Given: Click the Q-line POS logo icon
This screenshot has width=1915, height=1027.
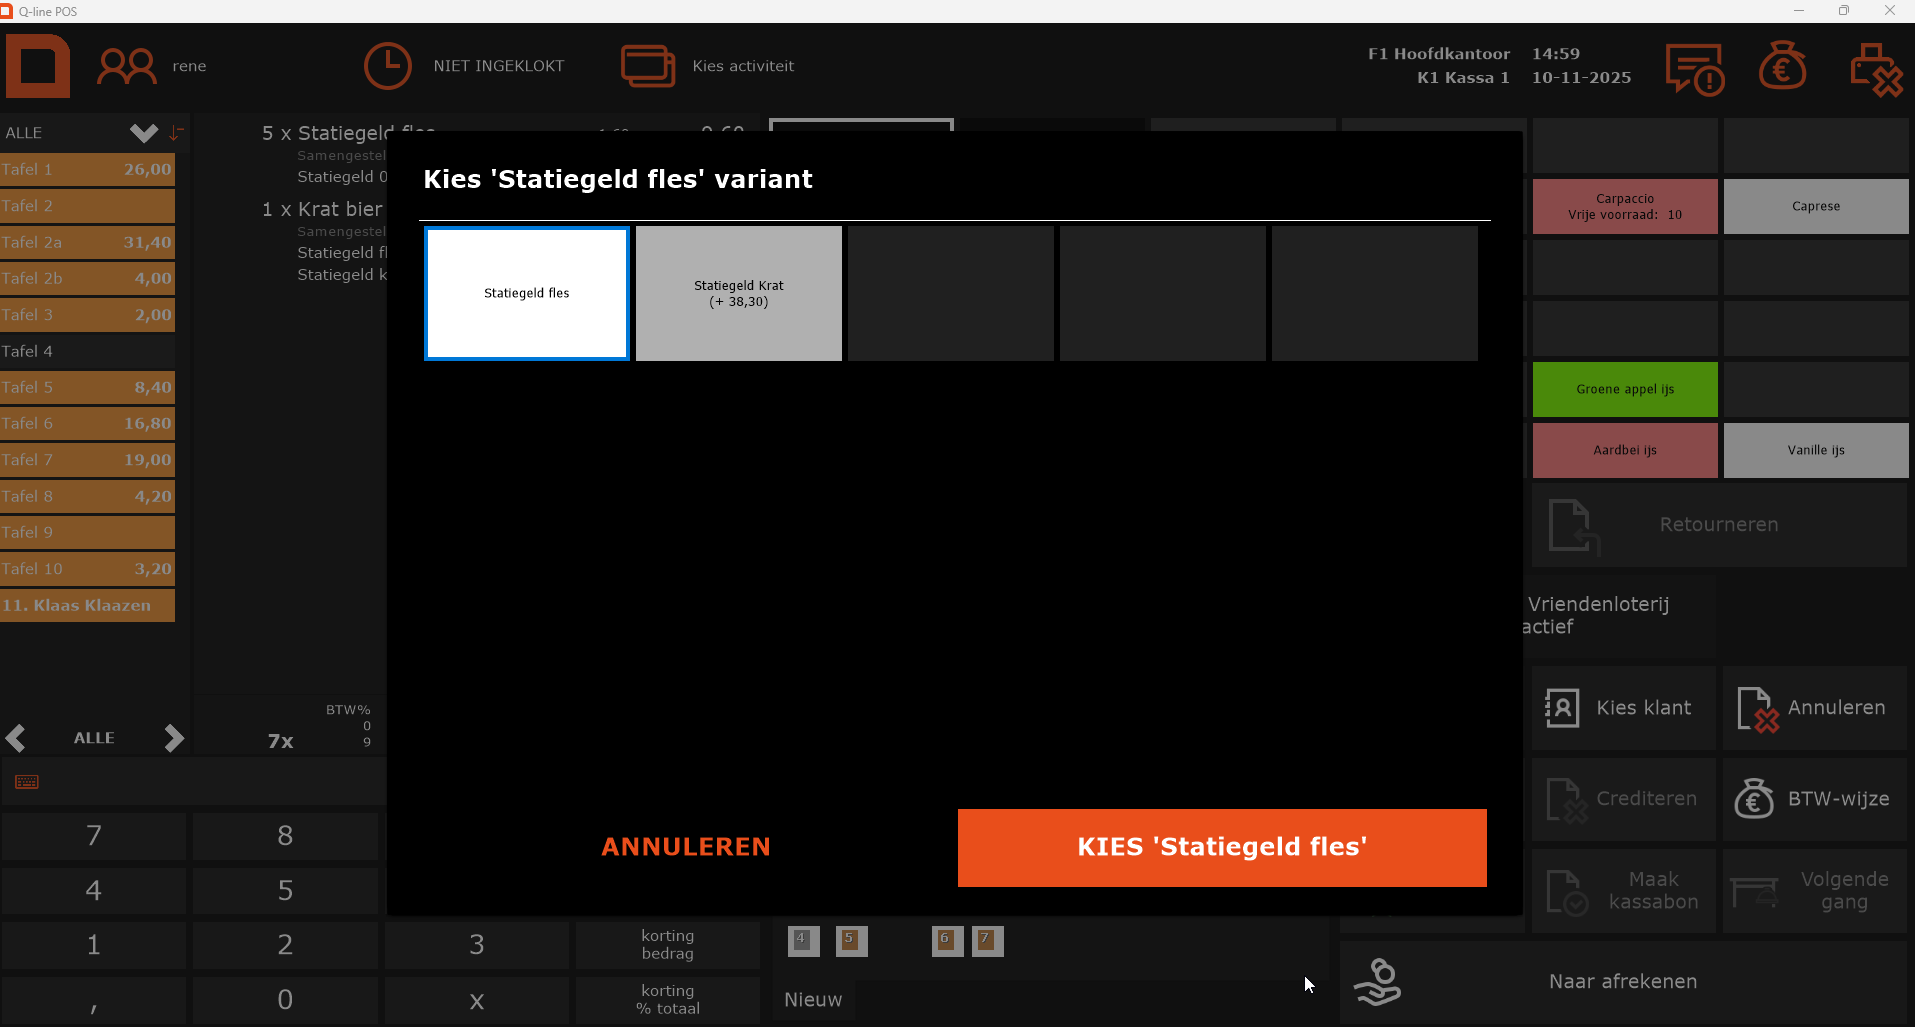Looking at the screenshot, I should point(38,66).
